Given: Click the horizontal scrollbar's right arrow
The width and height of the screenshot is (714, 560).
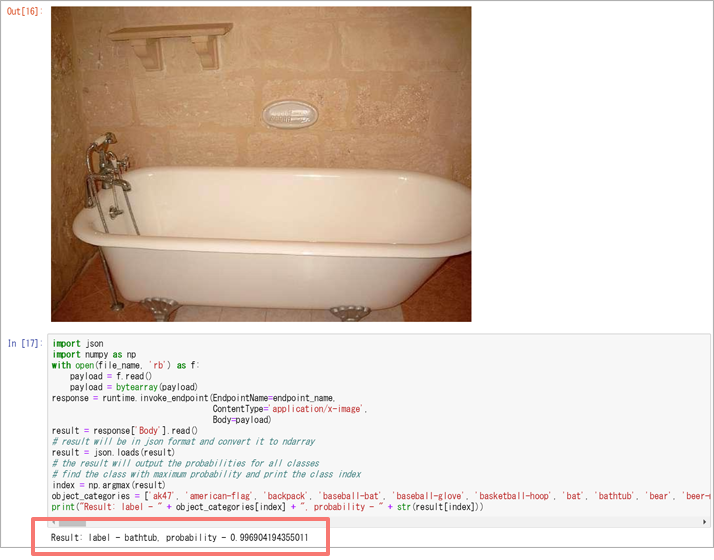Looking at the screenshot, I should 705,522.
